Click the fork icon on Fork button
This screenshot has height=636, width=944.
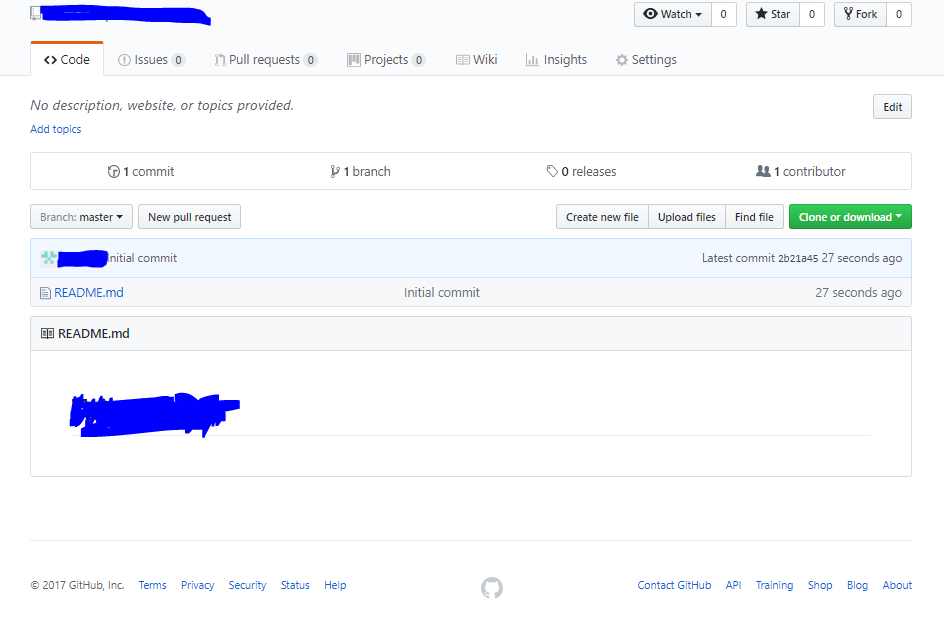coord(848,13)
